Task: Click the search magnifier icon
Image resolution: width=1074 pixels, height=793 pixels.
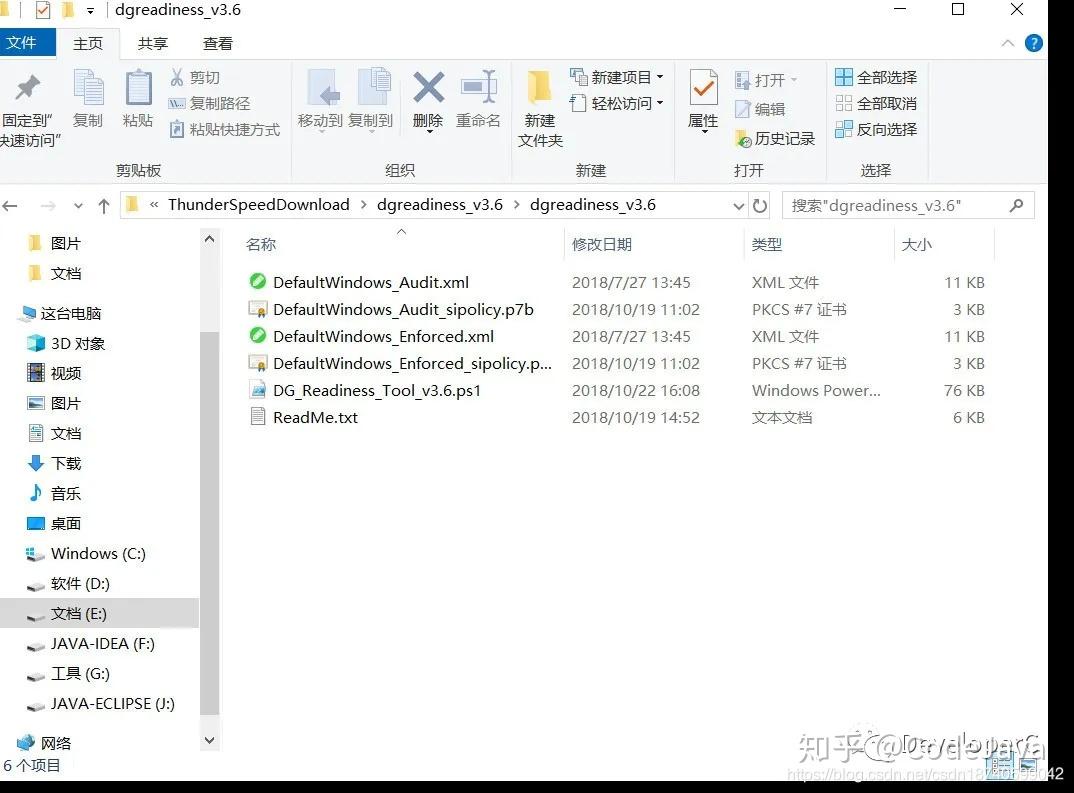Action: [1016, 205]
